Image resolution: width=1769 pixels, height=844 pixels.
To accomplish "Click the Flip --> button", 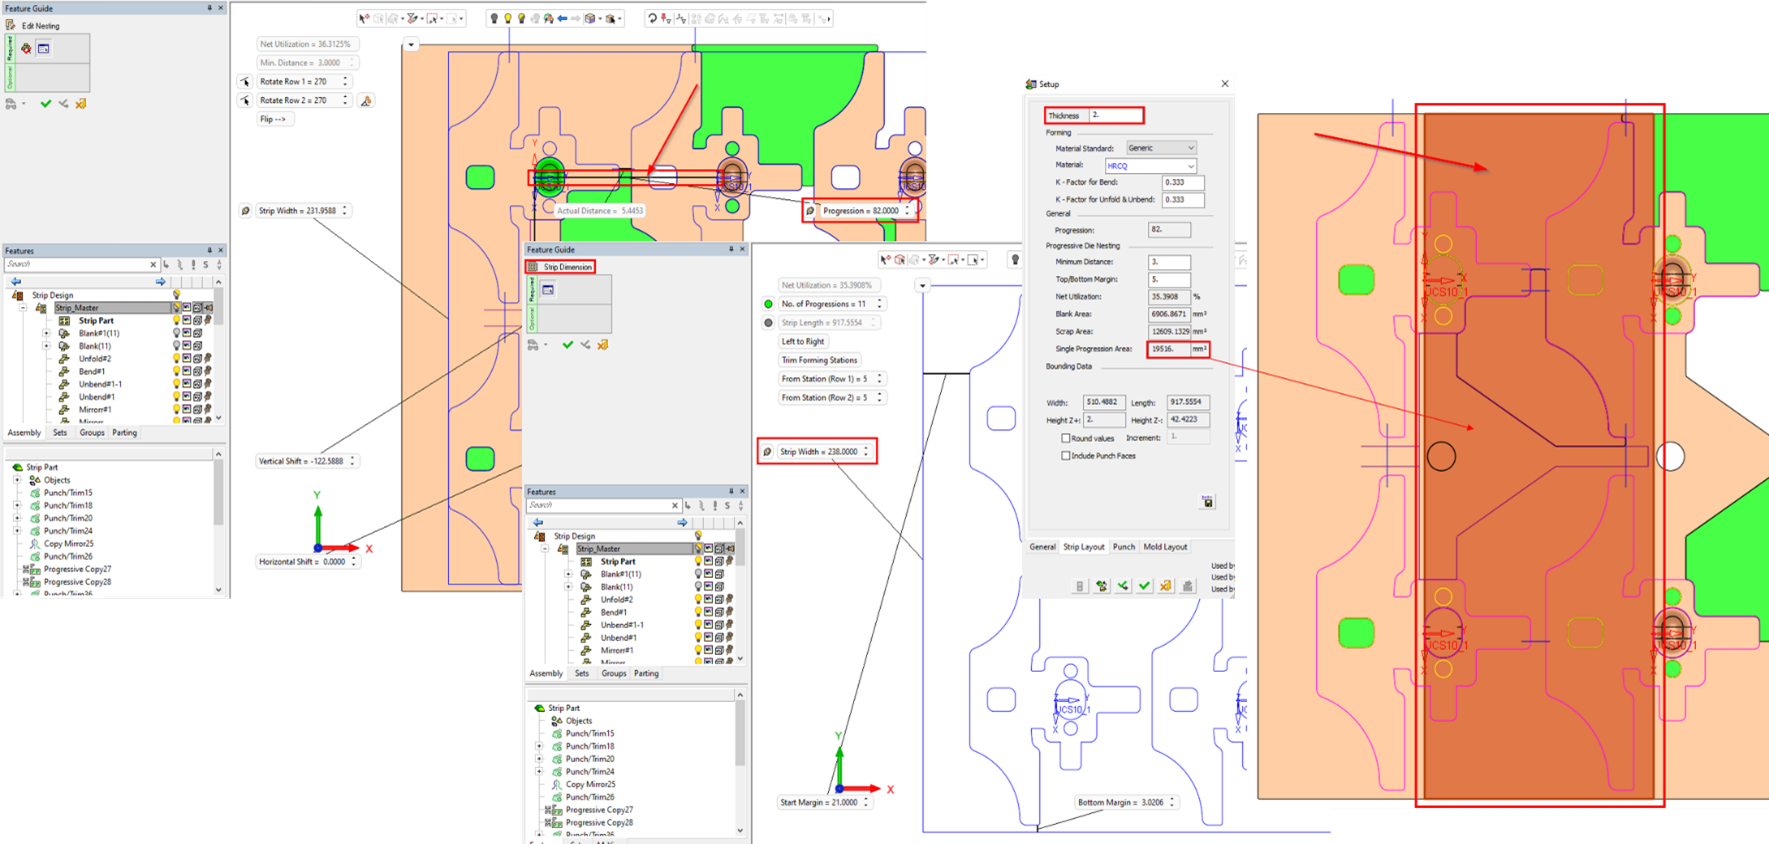I will pyautogui.click(x=273, y=119).
